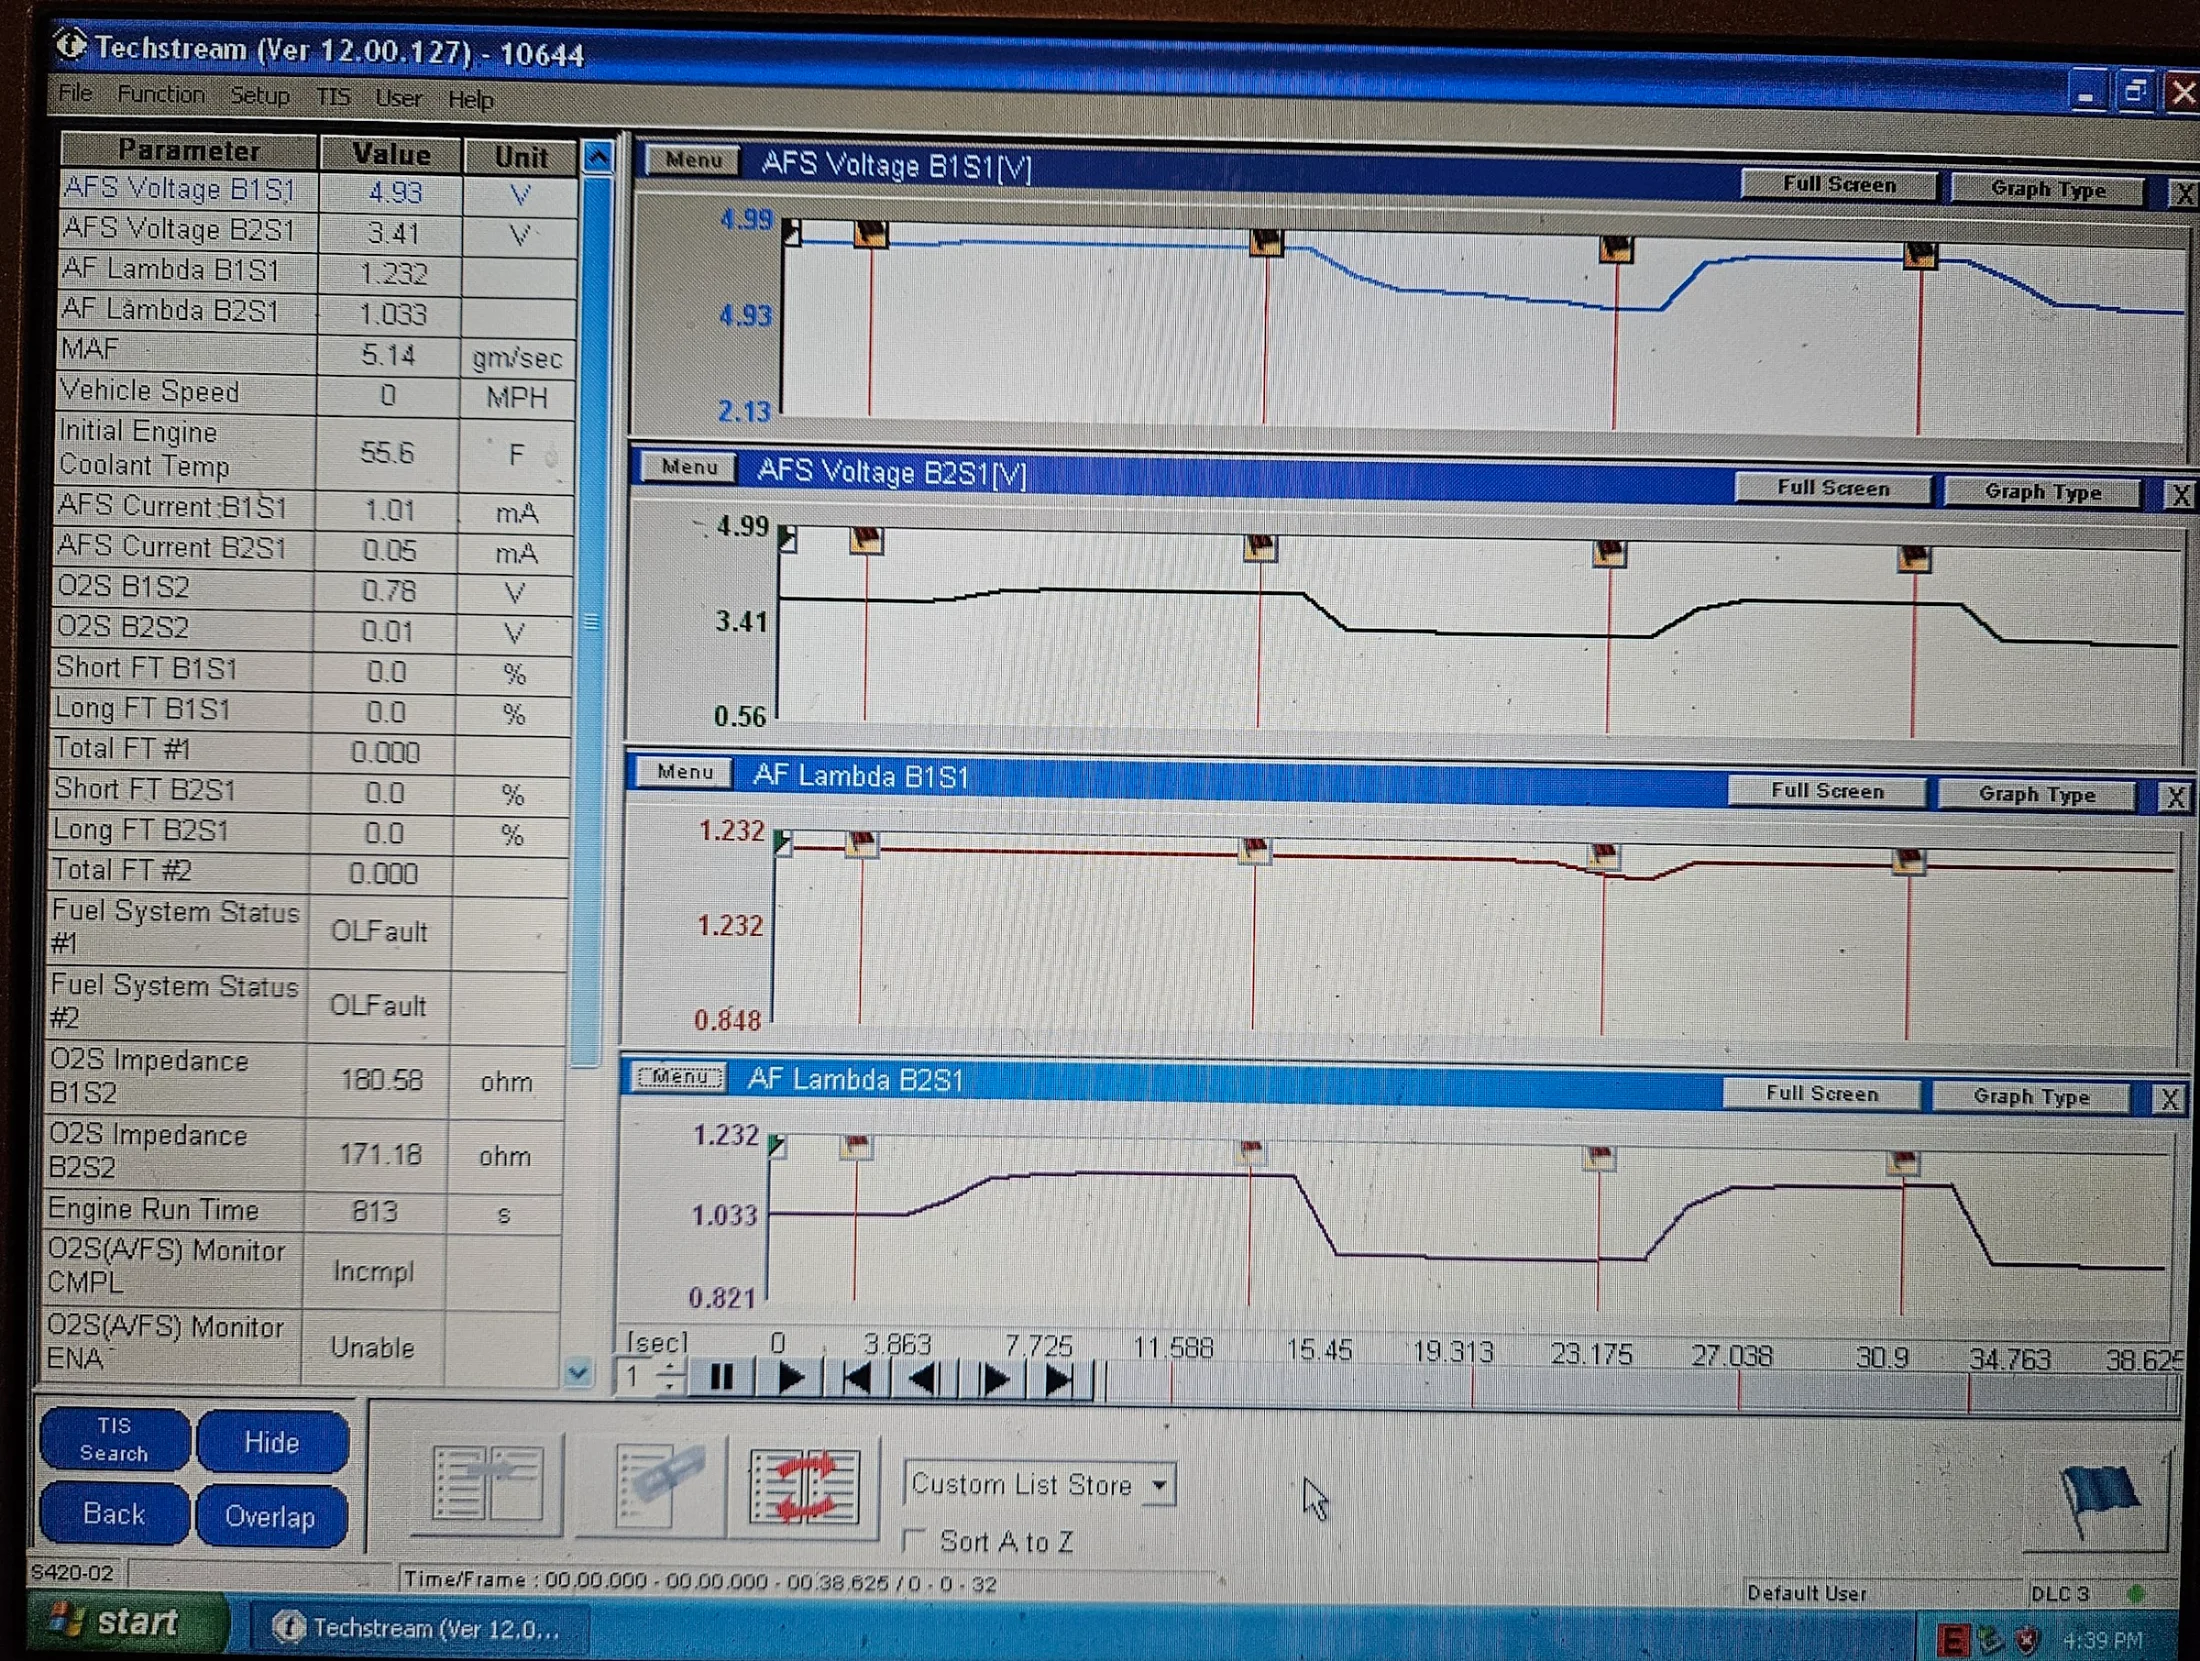The height and width of the screenshot is (1661, 2200).
Task: Open Menu for AFS Voltage B2S1 graph
Action: point(689,467)
